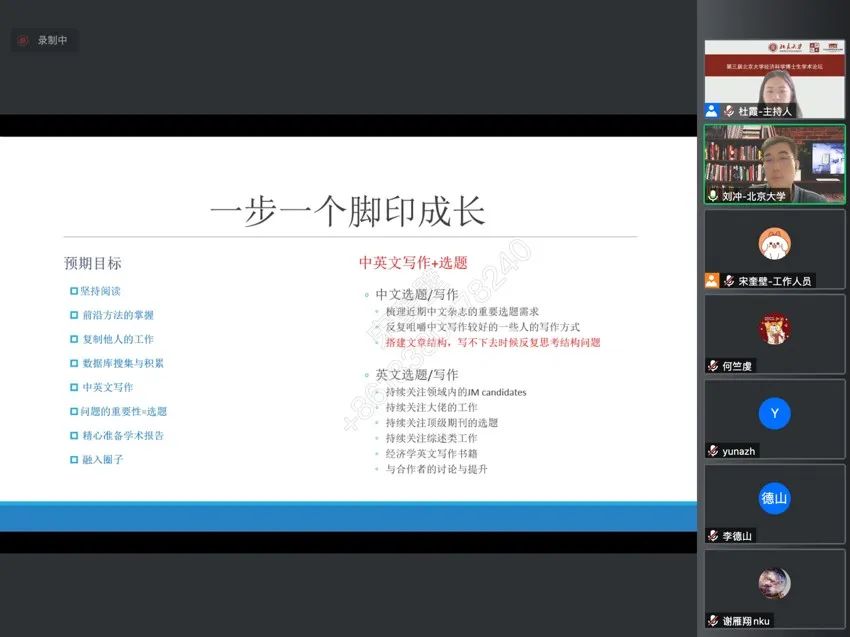
Task: Click muted mic icon for 何竺虔
Action: pyautogui.click(x=713, y=366)
